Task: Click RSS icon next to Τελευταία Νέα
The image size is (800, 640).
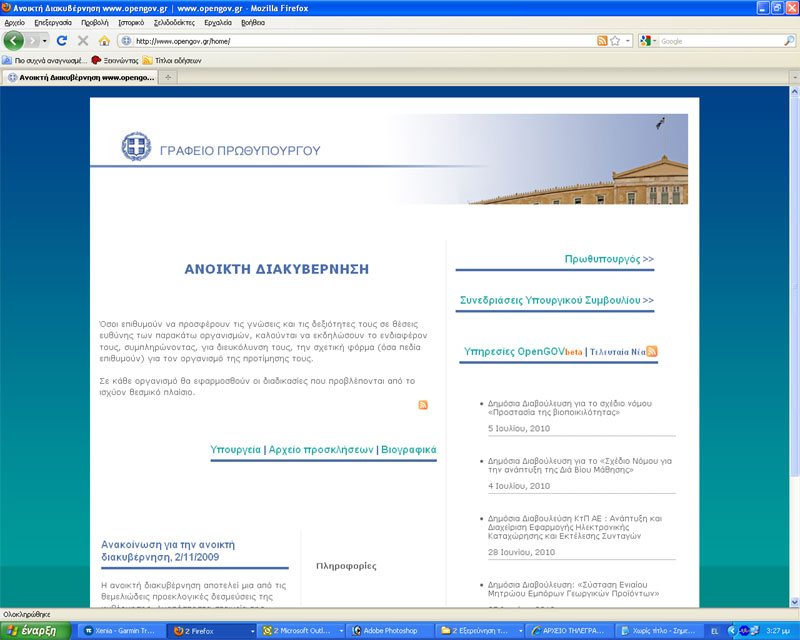Action: click(x=652, y=351)
